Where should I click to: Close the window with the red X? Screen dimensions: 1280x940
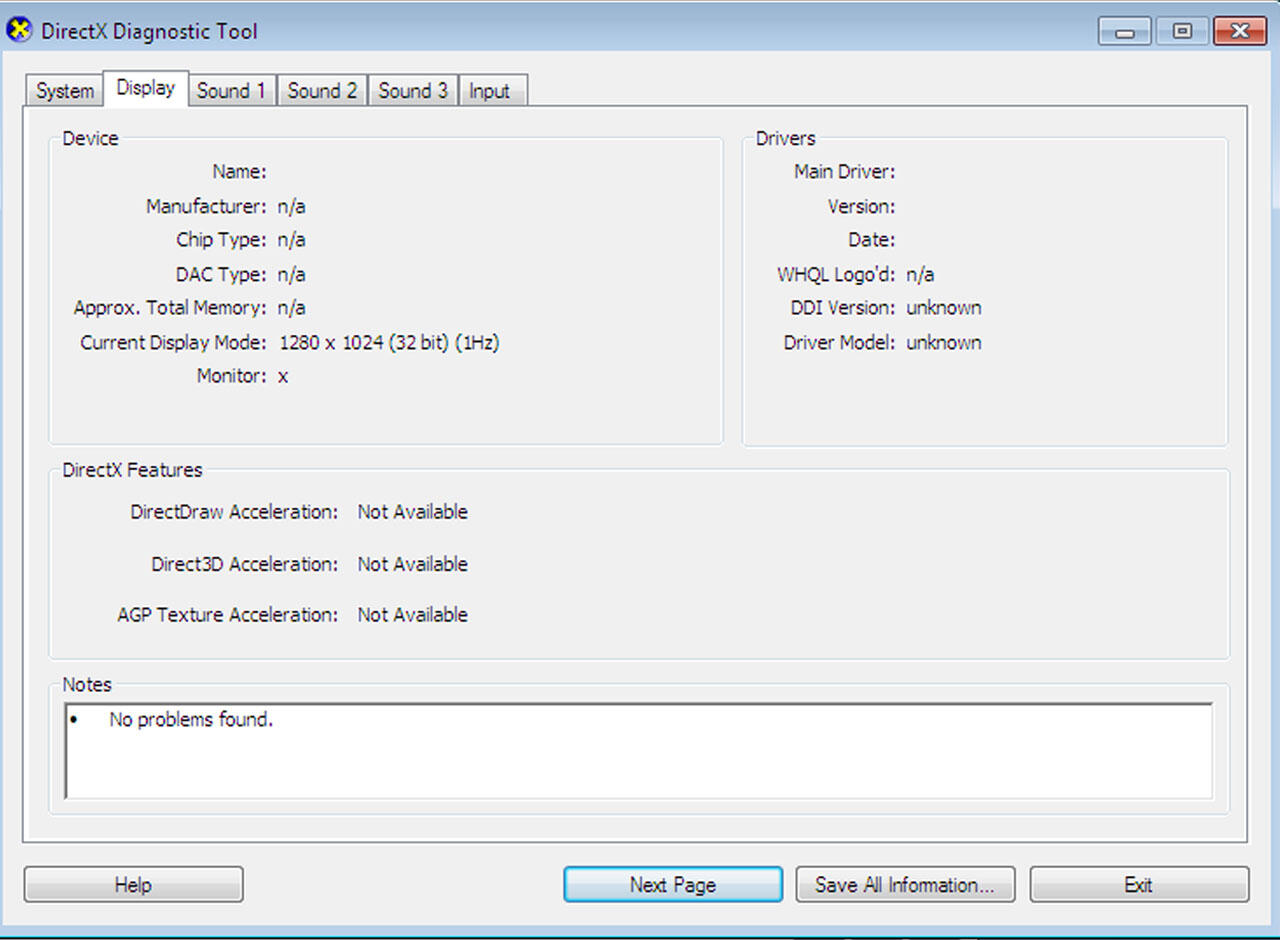[1240, 32]
